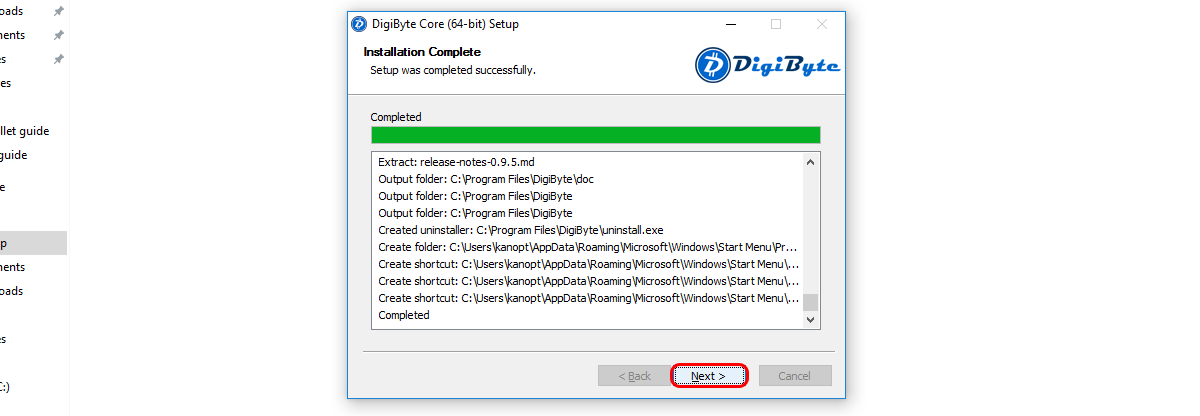Open the sidebar folder ending in "llet guide"
The height and width of the screenshot is (416, 1200).
pyautogui.click(x=25, y=131)
